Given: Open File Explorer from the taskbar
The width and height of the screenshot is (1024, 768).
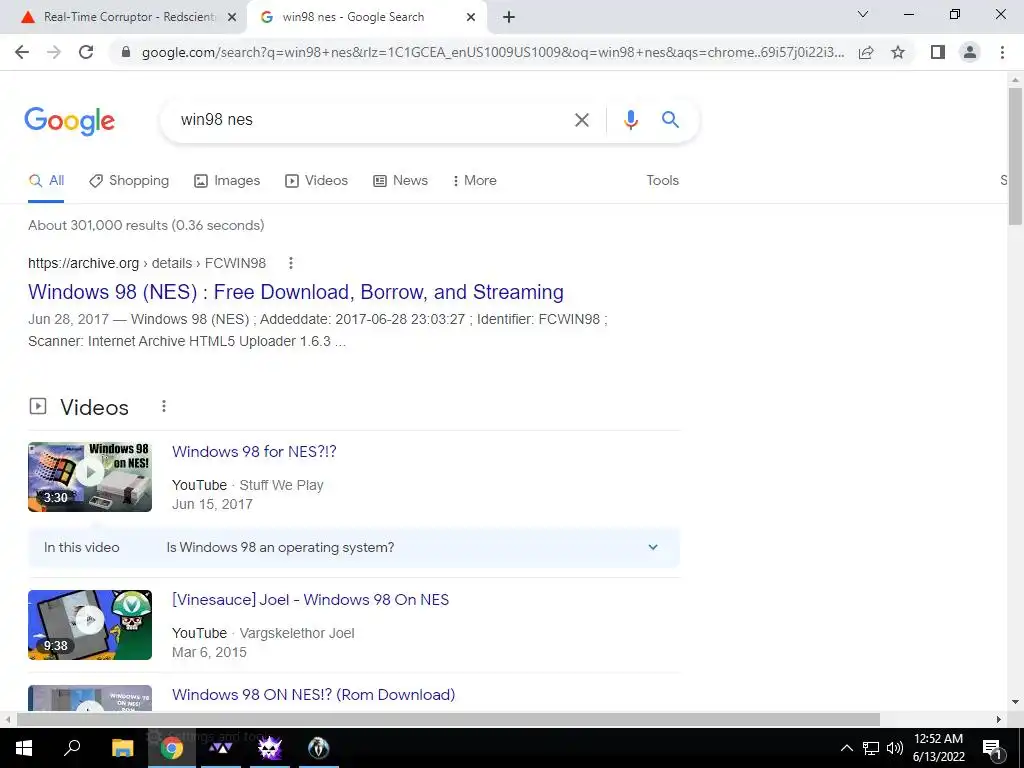Looking at the screenshot, I should pyautogui.click(x=122, y=748).
